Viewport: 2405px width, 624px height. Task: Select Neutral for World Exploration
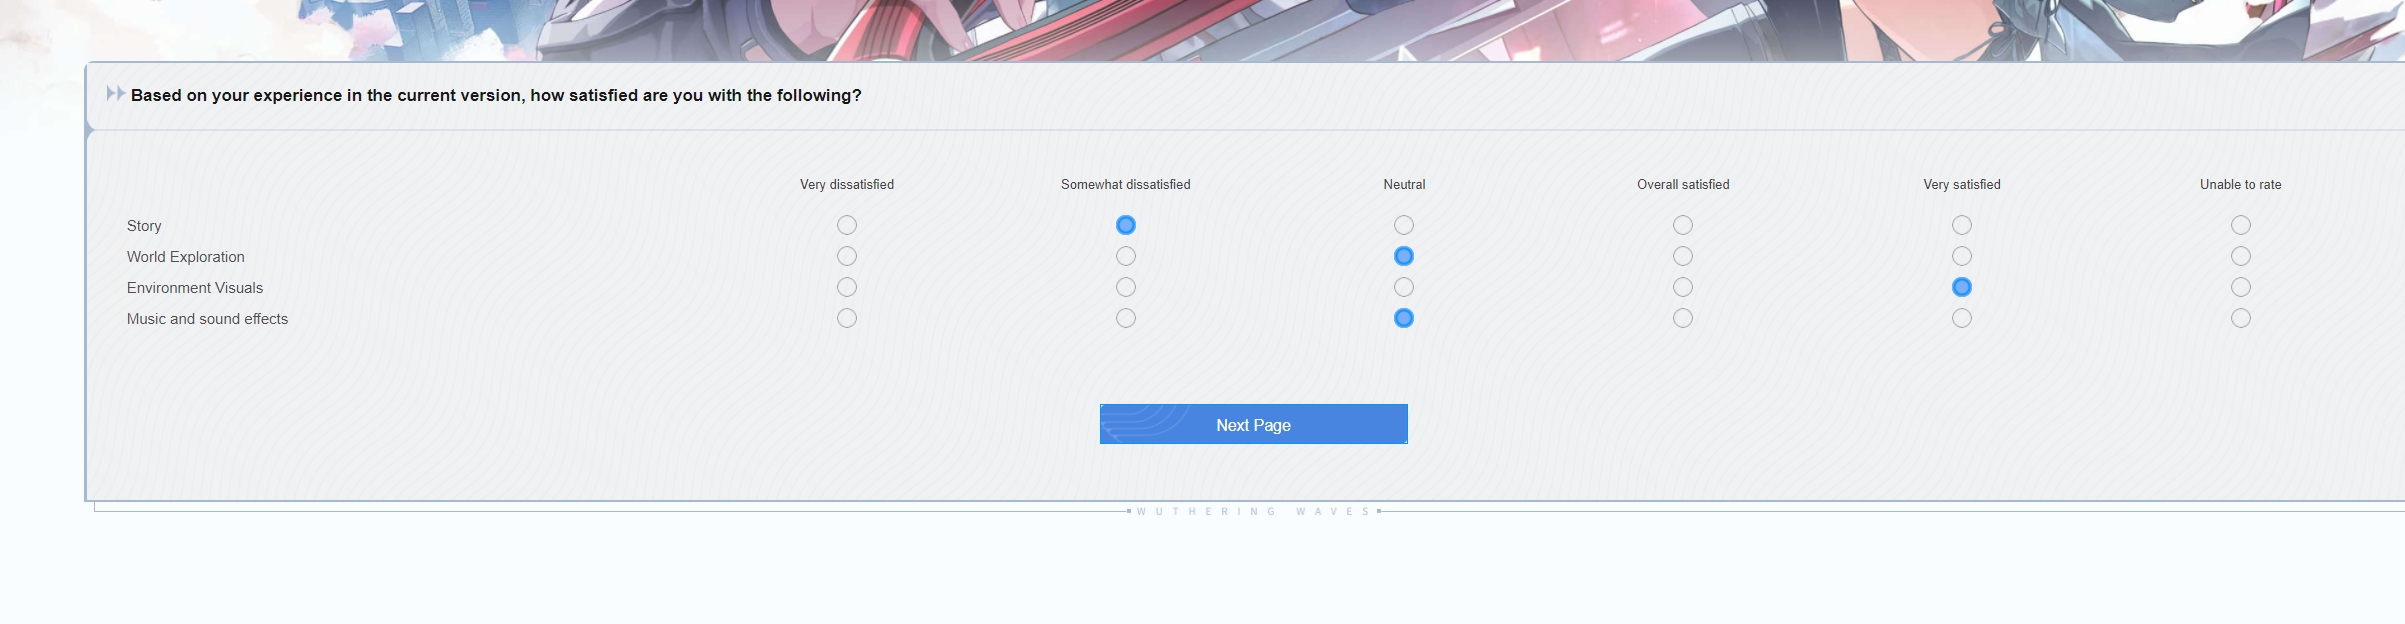(x=1404, y=256)
